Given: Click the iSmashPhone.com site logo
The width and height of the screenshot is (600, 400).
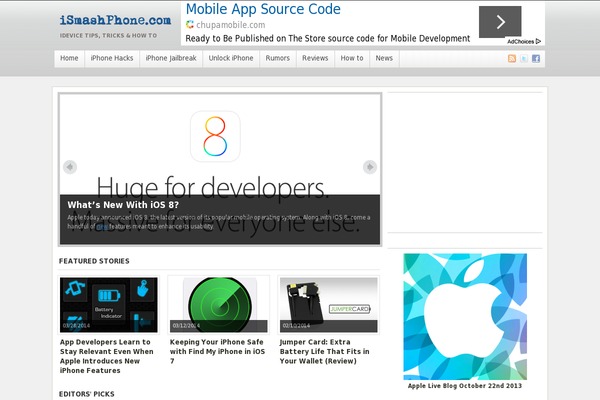Looking at the screenshot, I should coord(115,20).
